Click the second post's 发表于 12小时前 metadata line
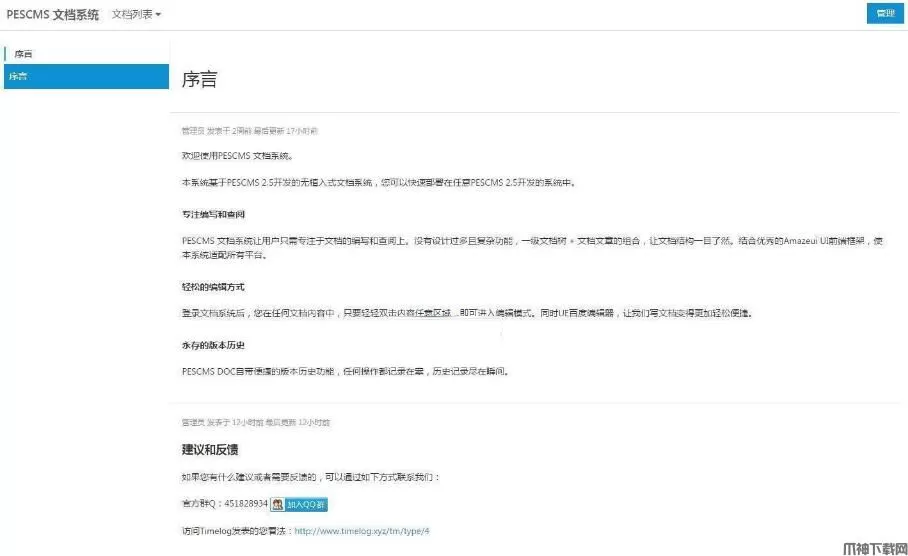Screen dimensions: 908x556 click(255, 422)
